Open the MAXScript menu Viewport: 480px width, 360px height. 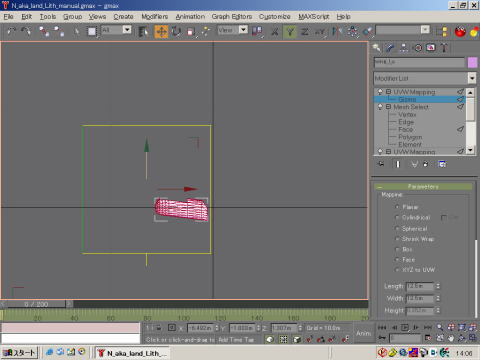tap(313, 16)
